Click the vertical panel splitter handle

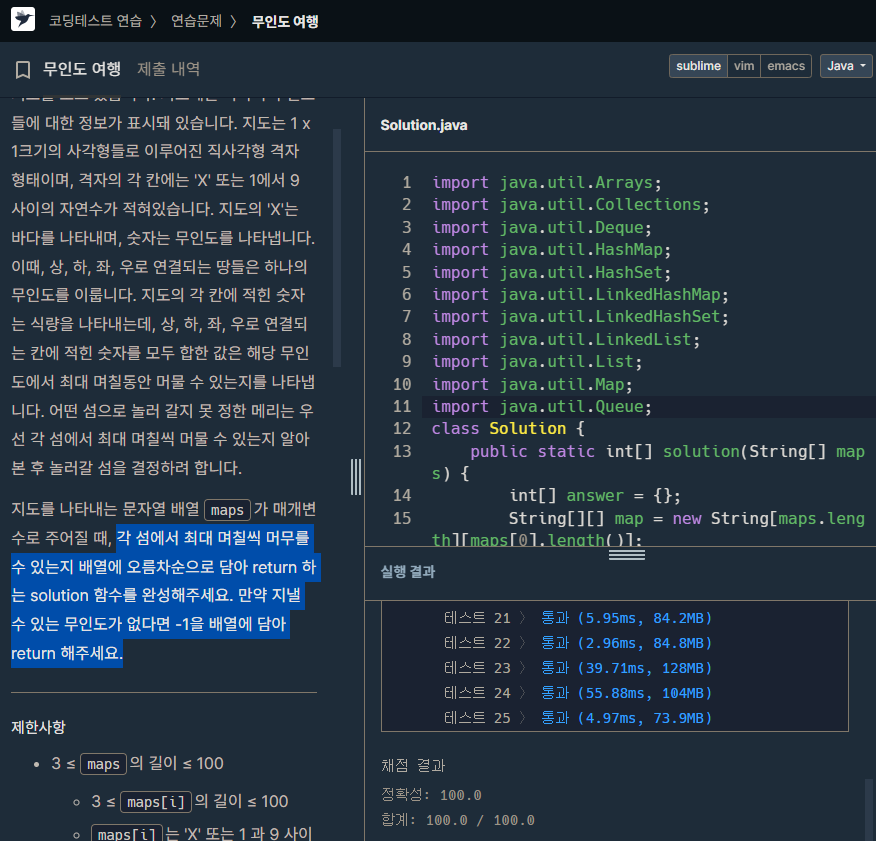pos(356,477)
